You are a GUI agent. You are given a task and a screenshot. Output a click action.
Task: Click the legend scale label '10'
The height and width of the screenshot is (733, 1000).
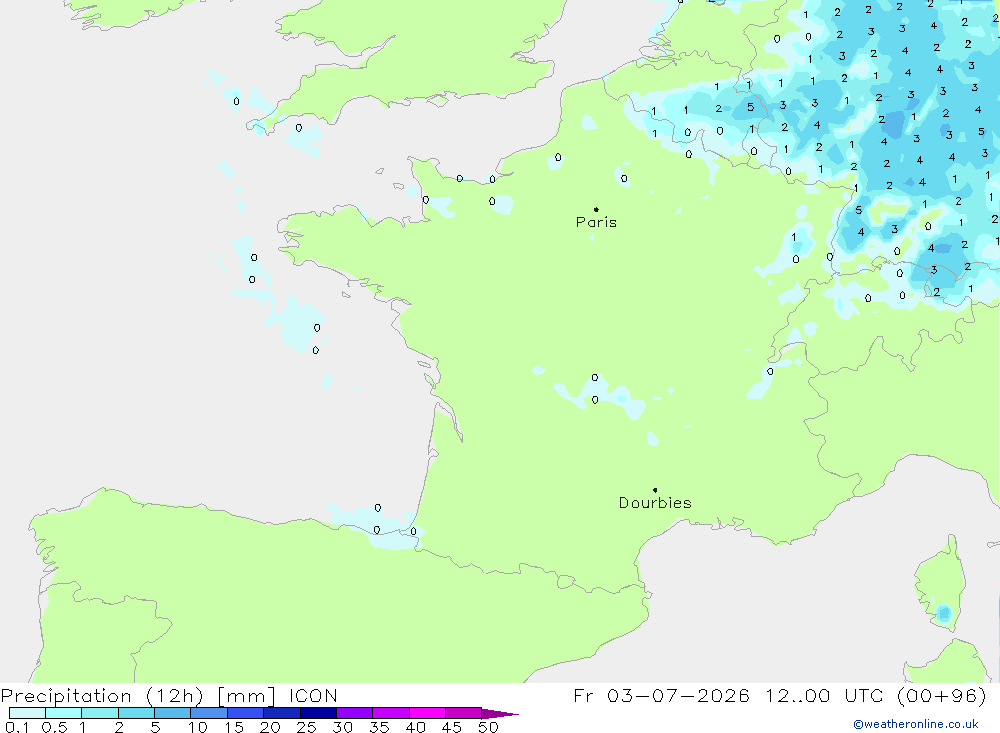[198, 727]
